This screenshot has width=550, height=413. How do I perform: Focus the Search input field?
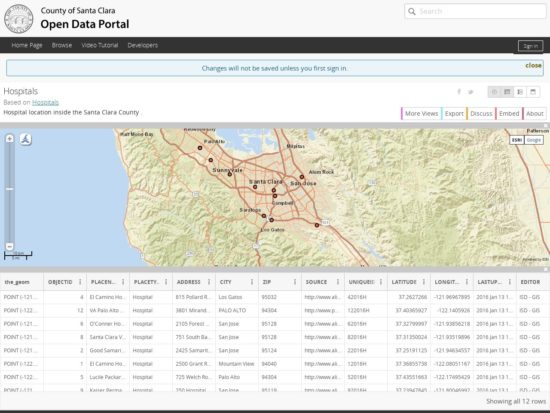pos(475,12)
